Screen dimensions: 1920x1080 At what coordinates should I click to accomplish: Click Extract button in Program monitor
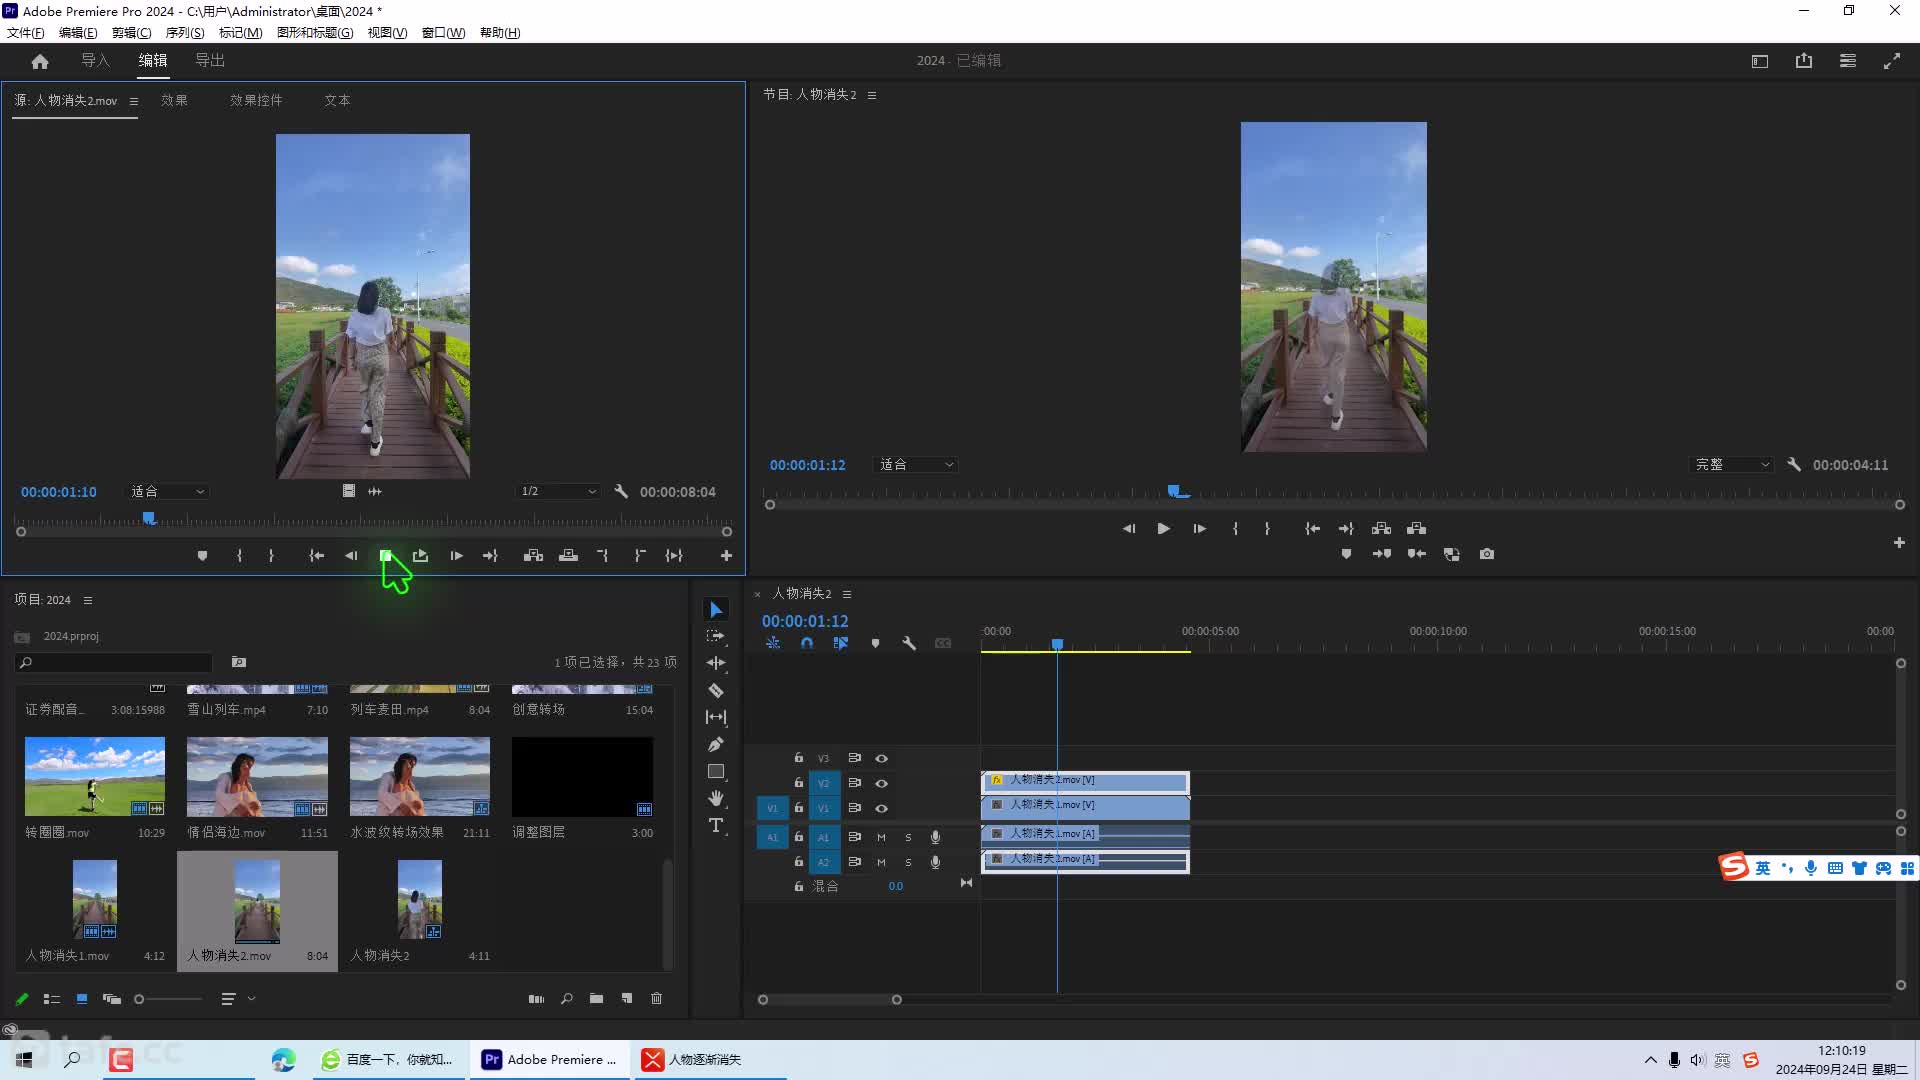tap(1417, 528)
